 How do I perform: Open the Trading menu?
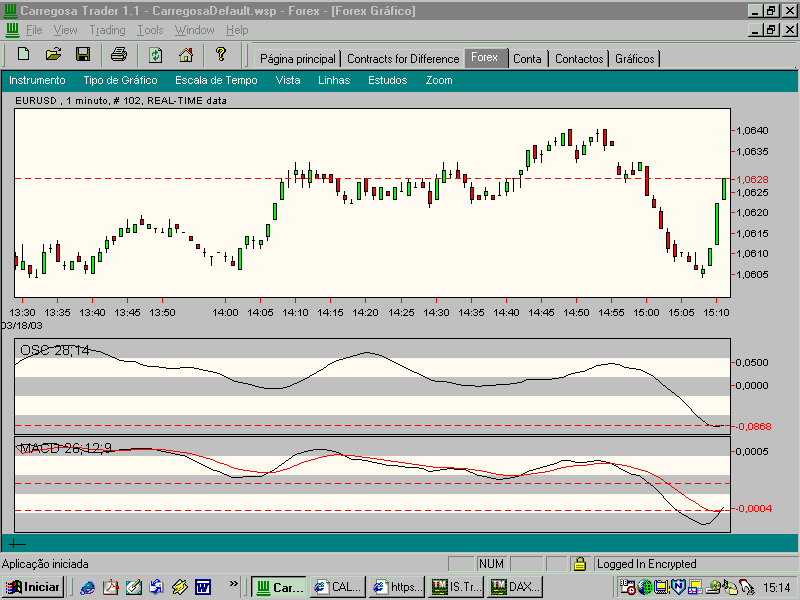tap(107, 30)
